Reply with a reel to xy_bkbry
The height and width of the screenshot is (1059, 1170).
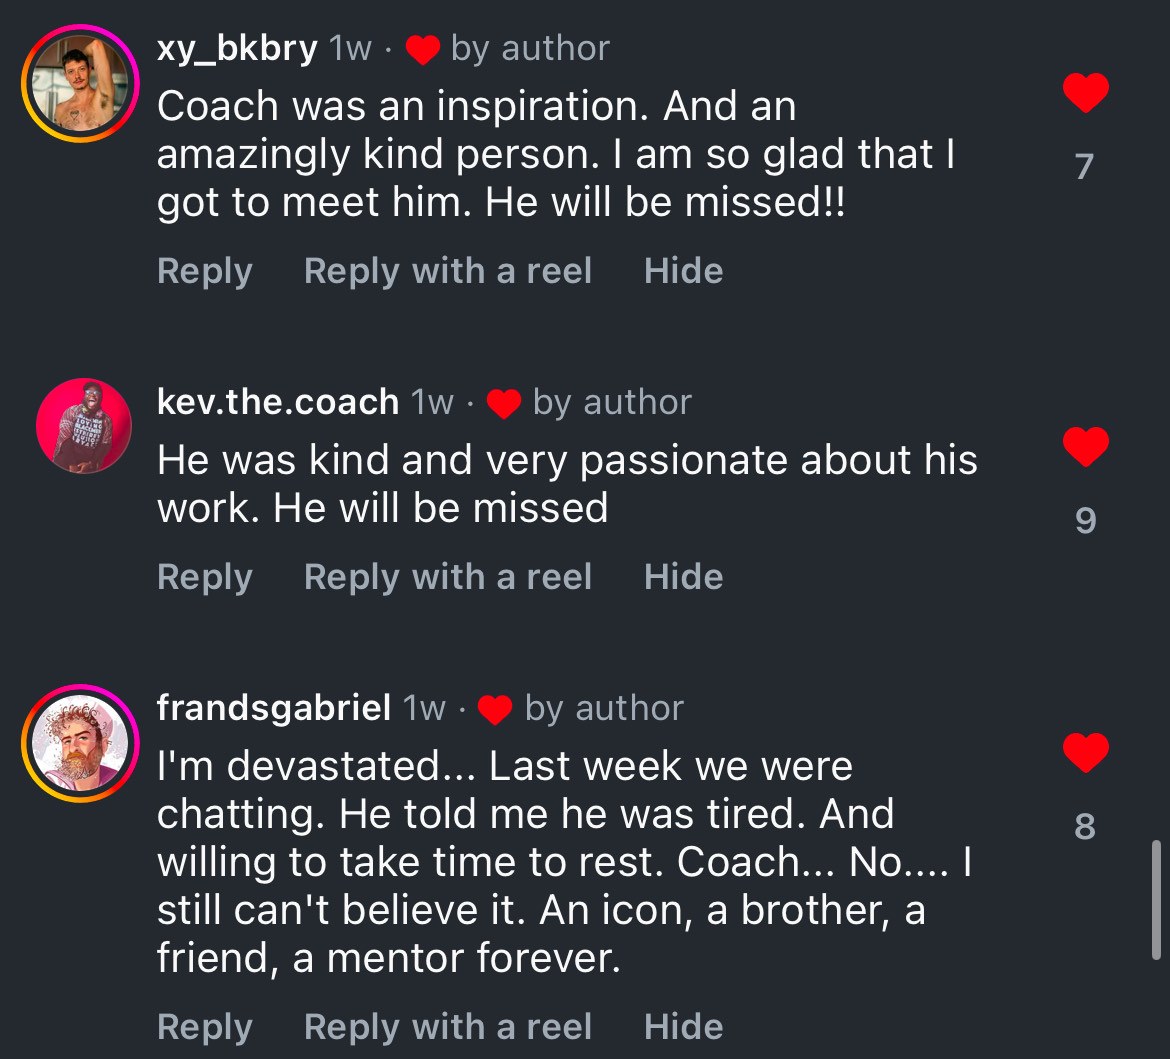448,271
